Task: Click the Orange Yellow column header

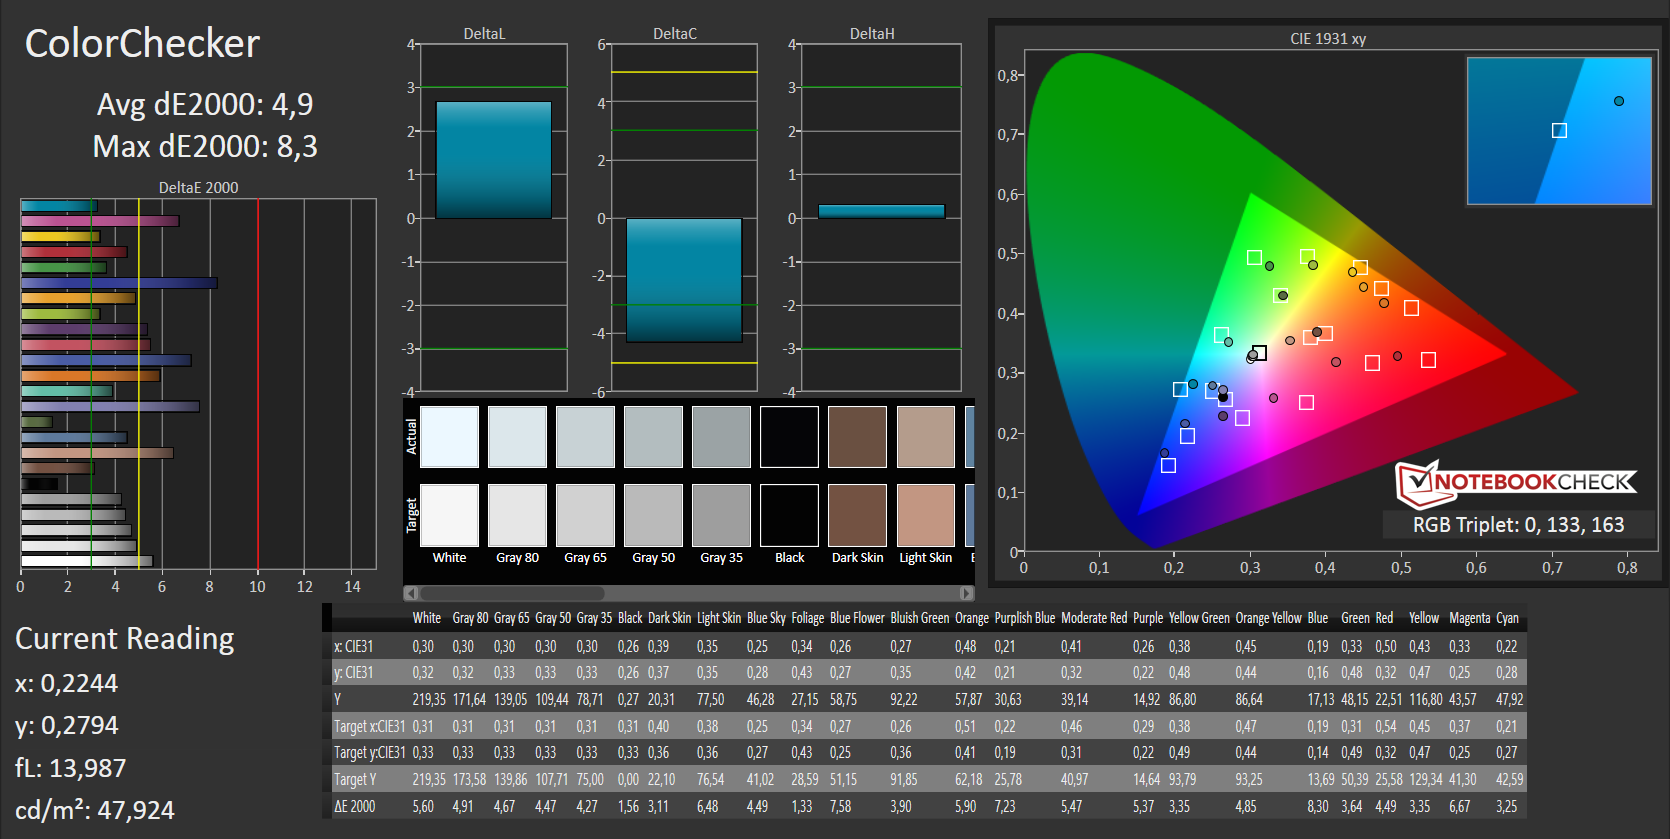Action: 1268,618
